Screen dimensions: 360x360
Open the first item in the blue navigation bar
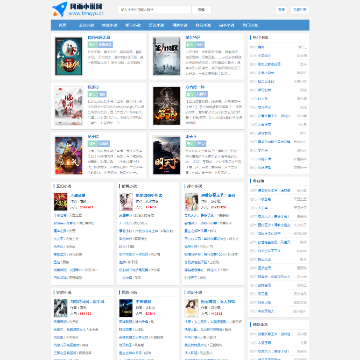point(62,25)
